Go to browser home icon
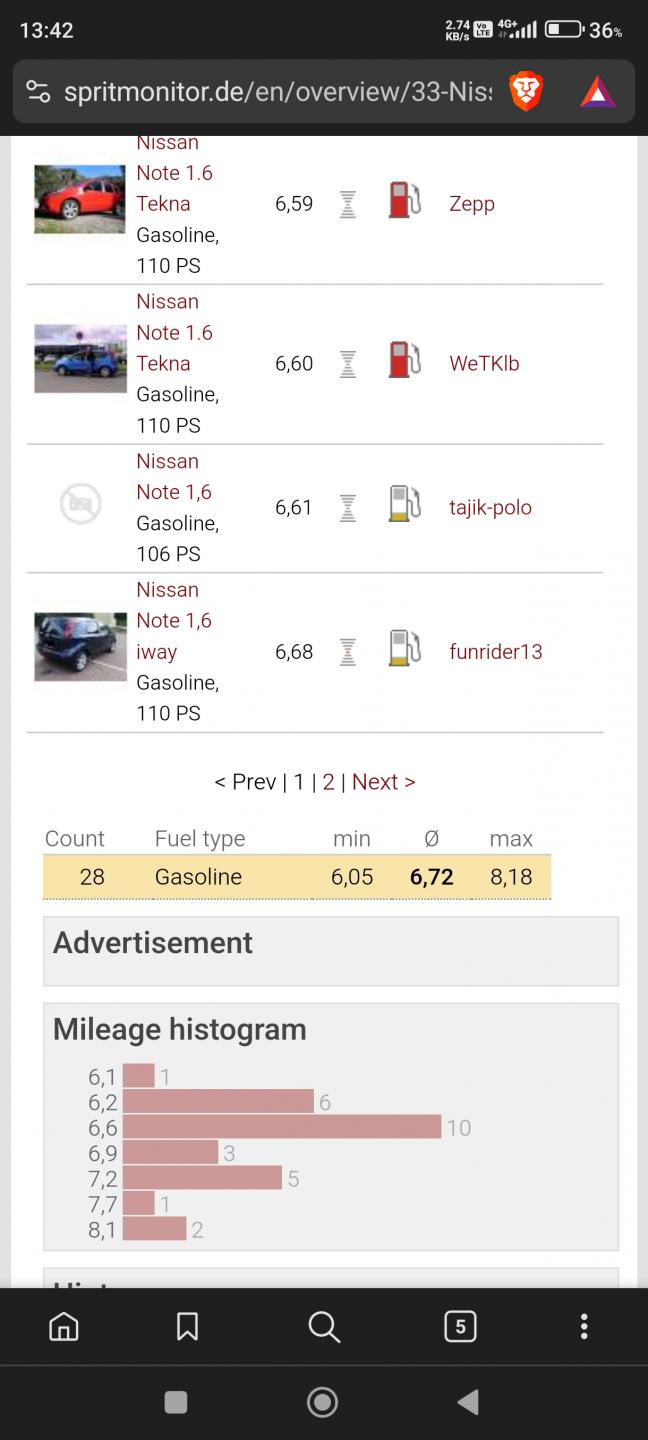Image resolution: width=648 pixels, height=1440 pixels. pos(64,1326)
